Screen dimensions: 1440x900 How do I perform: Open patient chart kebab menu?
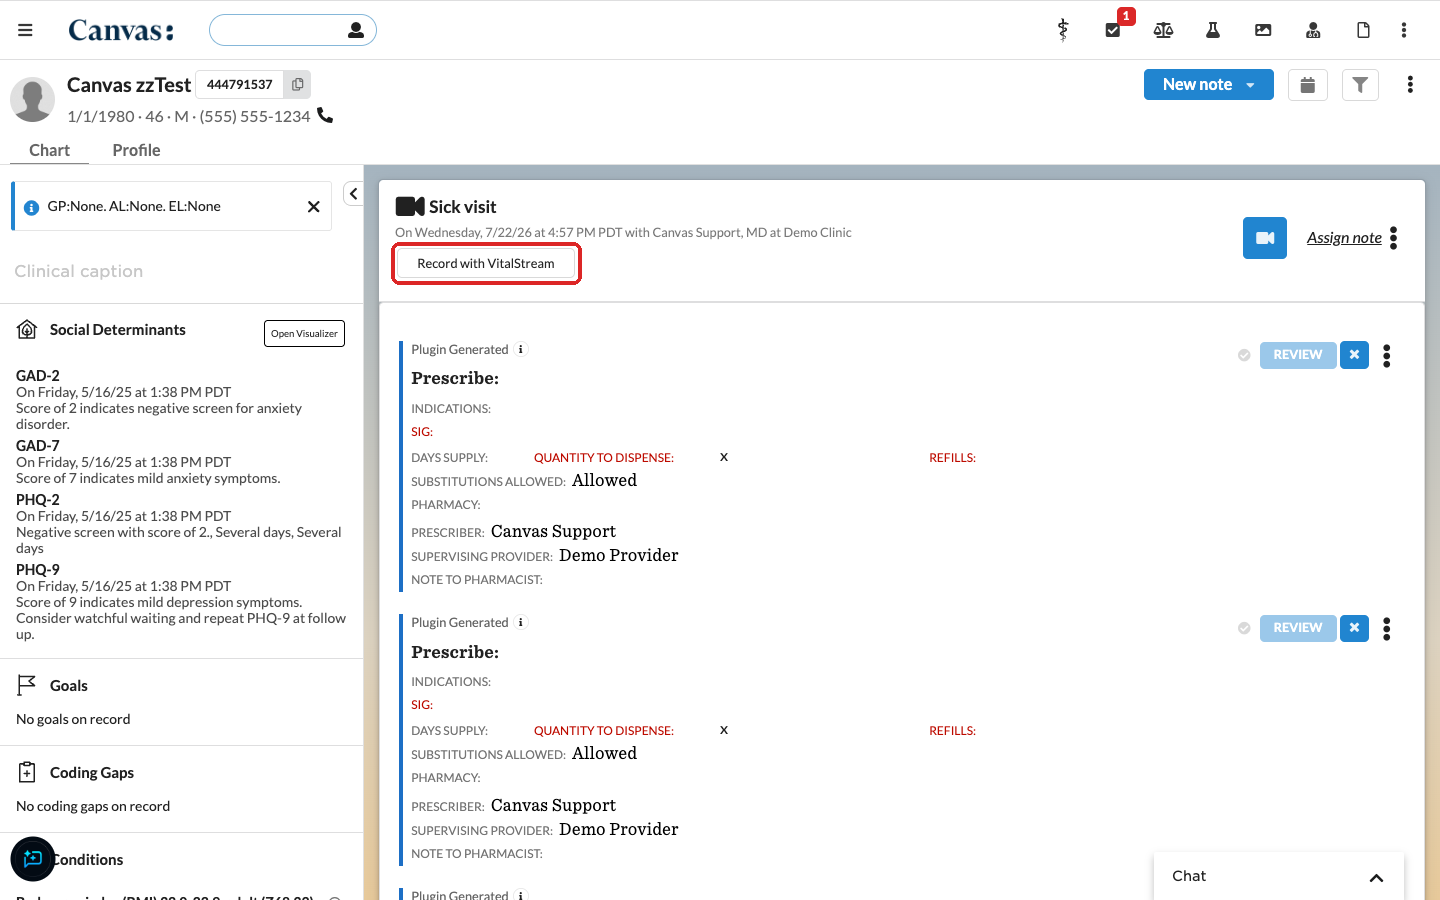tap(1410, 85)
